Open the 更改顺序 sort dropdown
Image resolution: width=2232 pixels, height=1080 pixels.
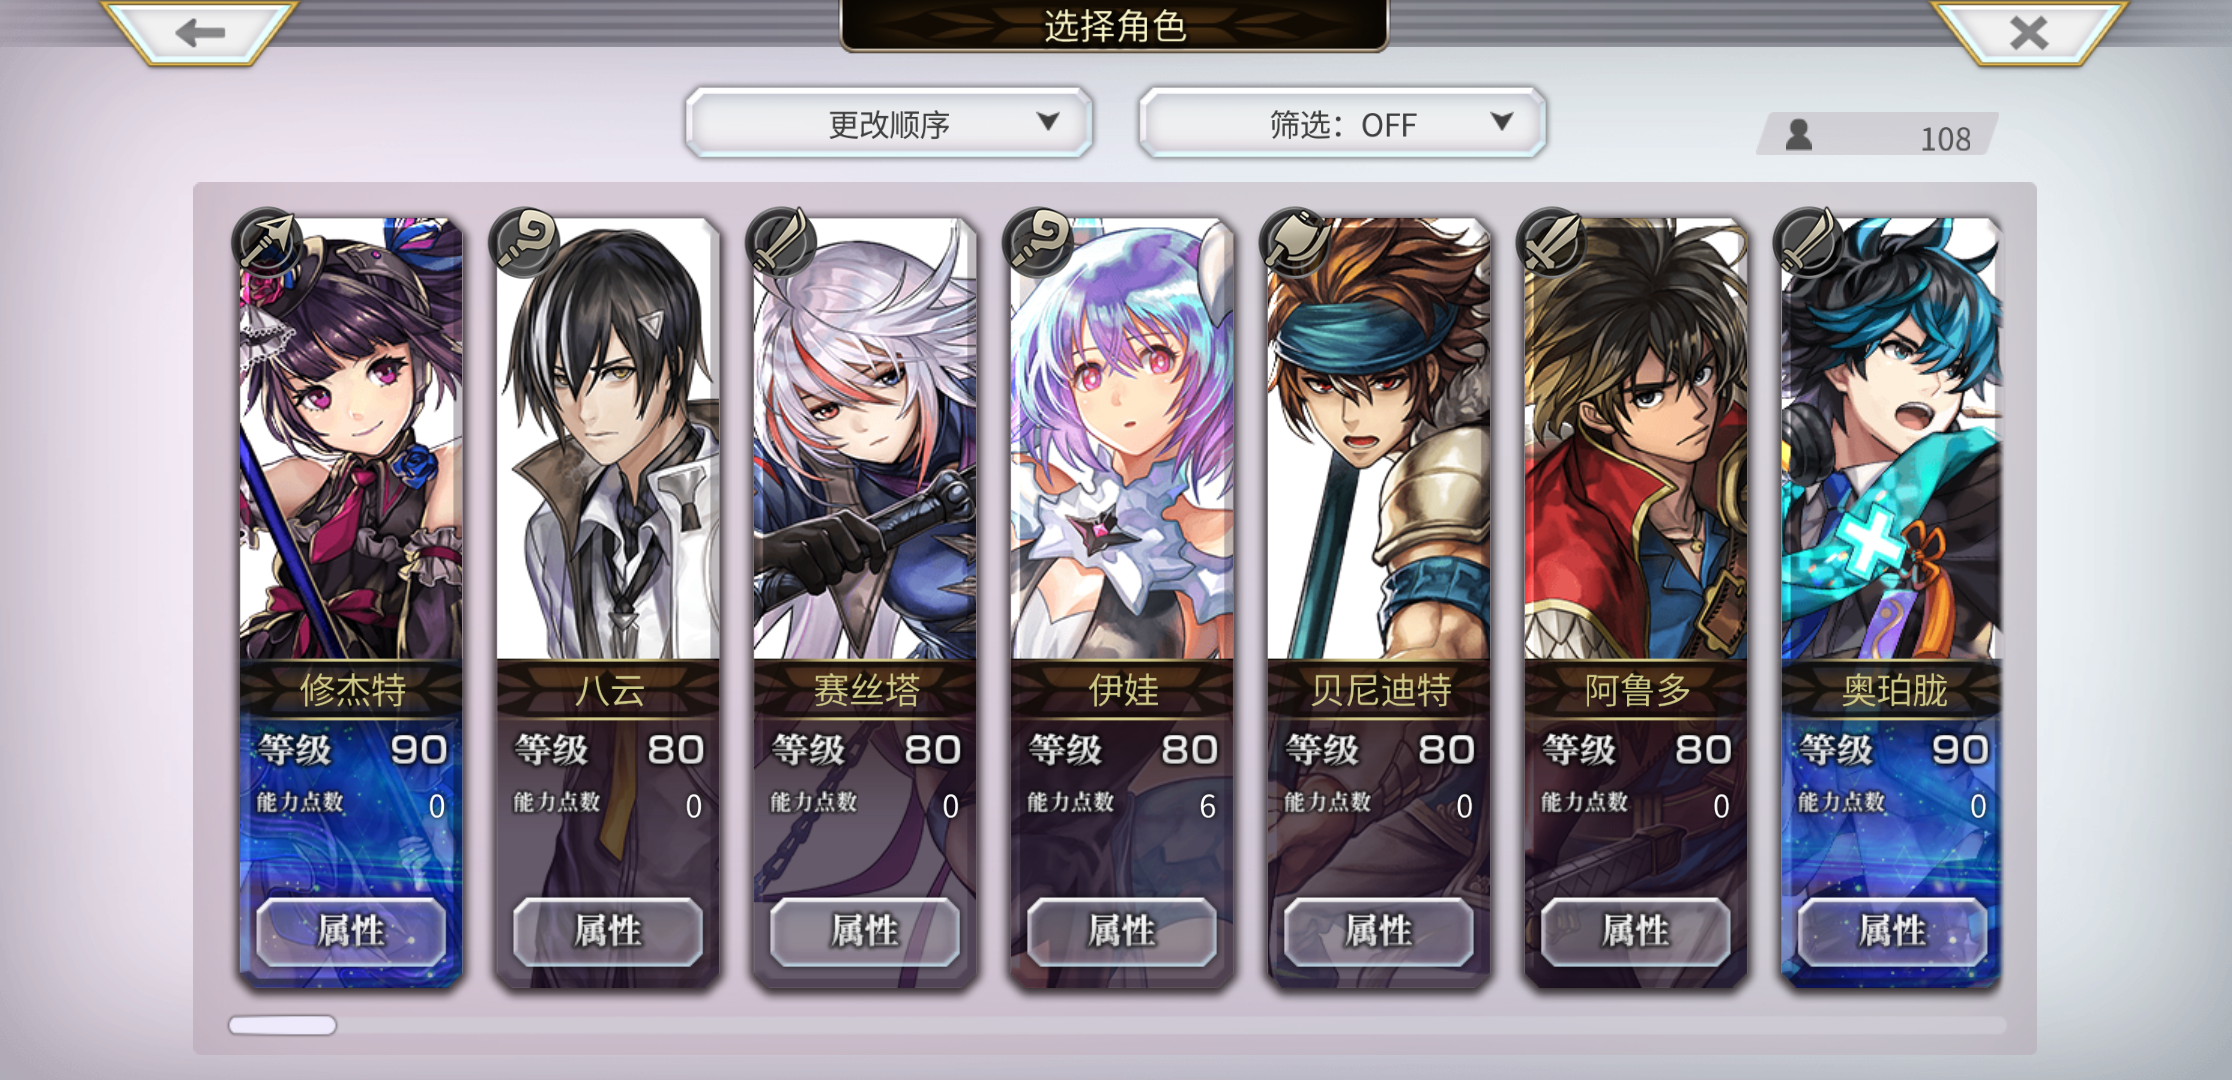pos(889,123)
